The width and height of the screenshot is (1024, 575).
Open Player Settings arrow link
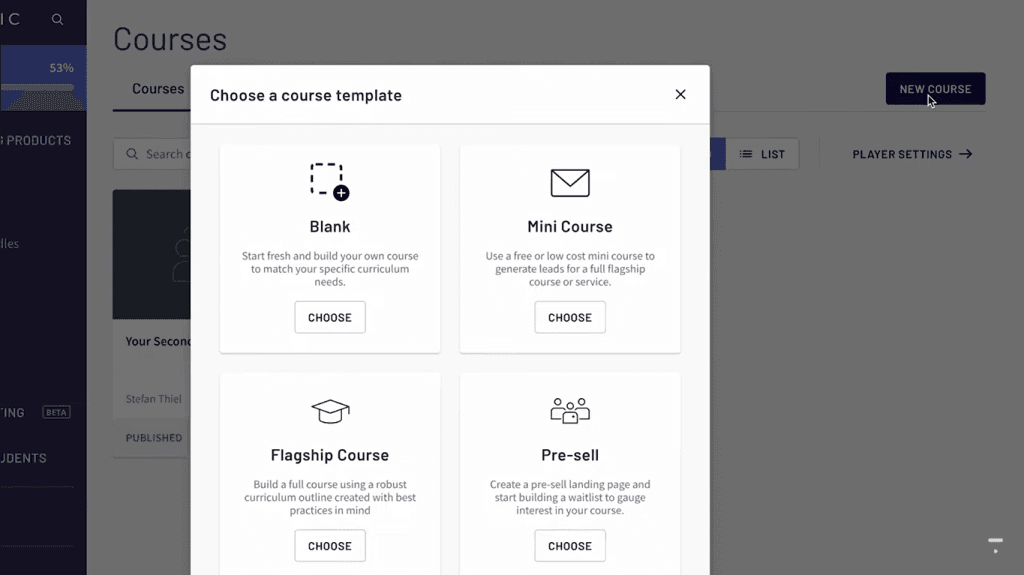(911, 154)
